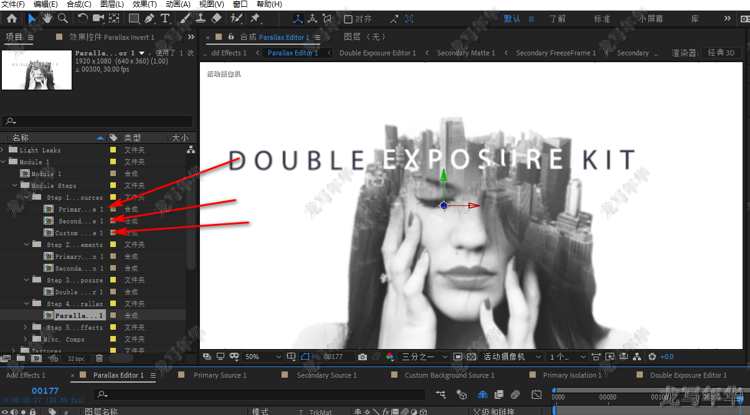Go to the Home screen icon
This screenshot has width=750, height=415.
click(x=11, y=19)
